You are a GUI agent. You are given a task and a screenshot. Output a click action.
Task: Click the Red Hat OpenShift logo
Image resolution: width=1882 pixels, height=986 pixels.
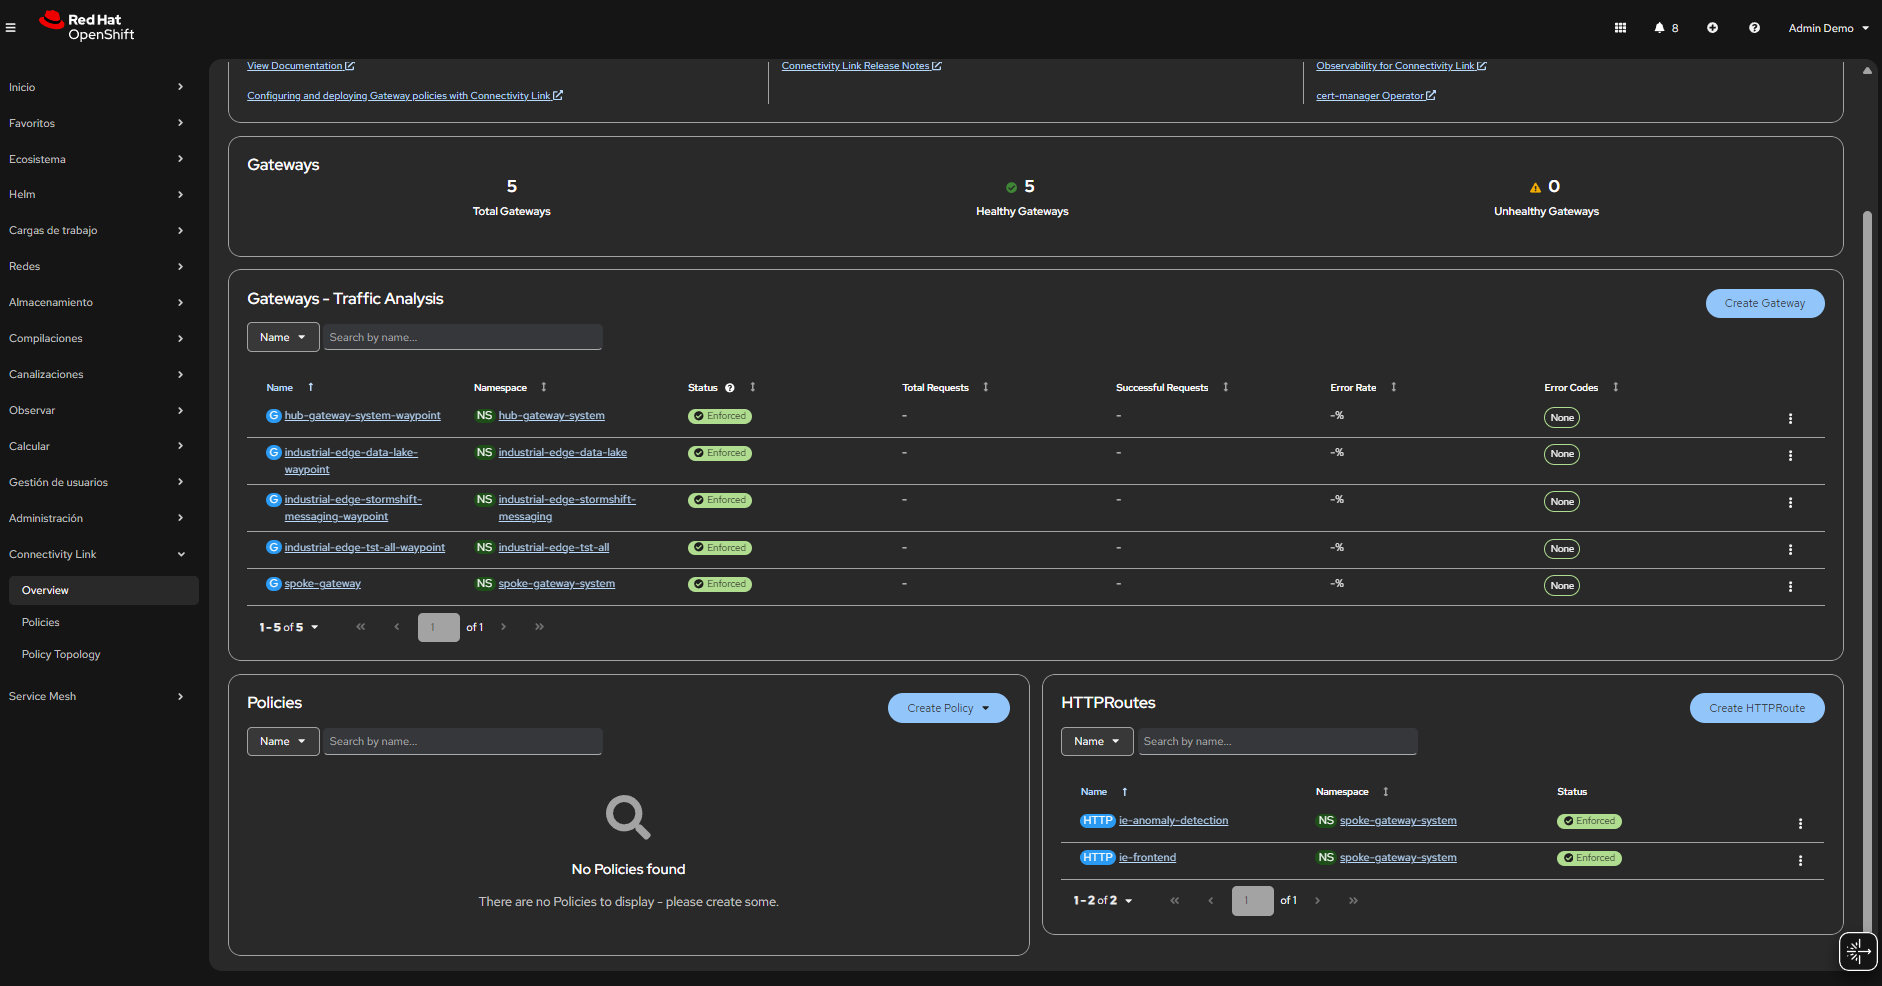[x=87, y=27]
